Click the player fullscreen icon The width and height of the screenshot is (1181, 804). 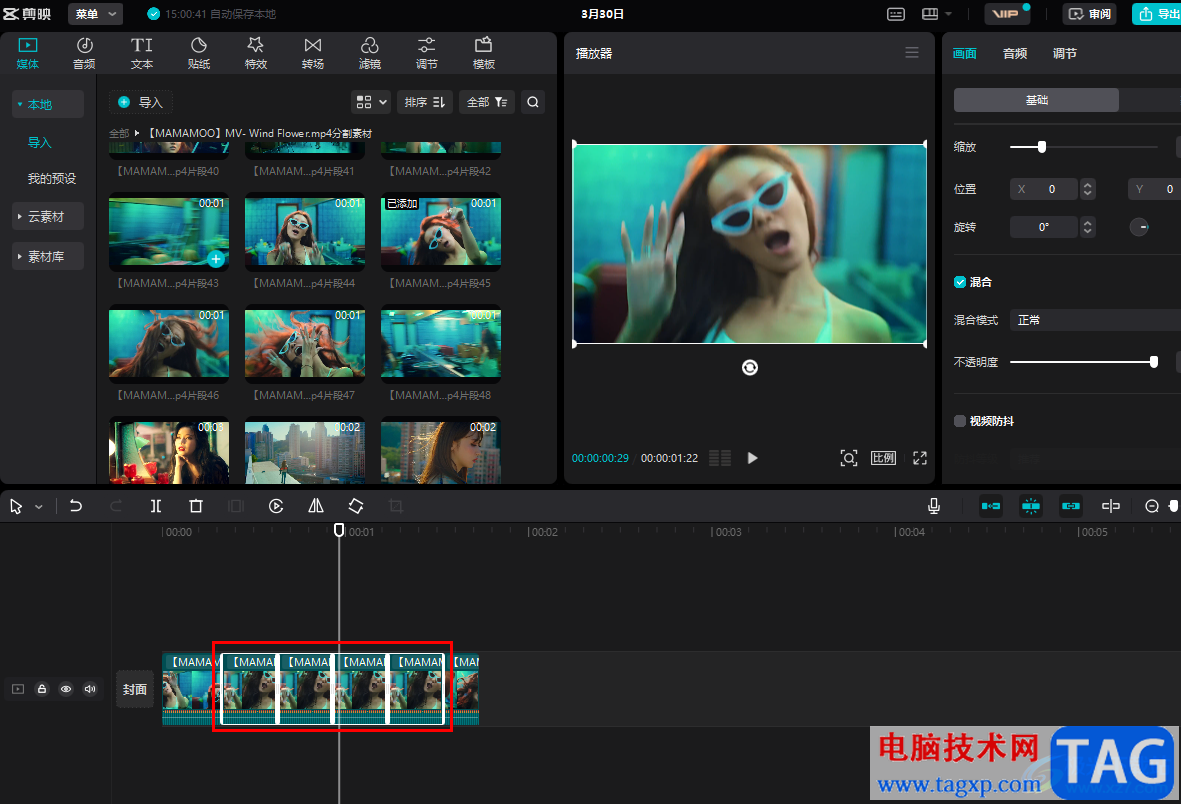920,458
